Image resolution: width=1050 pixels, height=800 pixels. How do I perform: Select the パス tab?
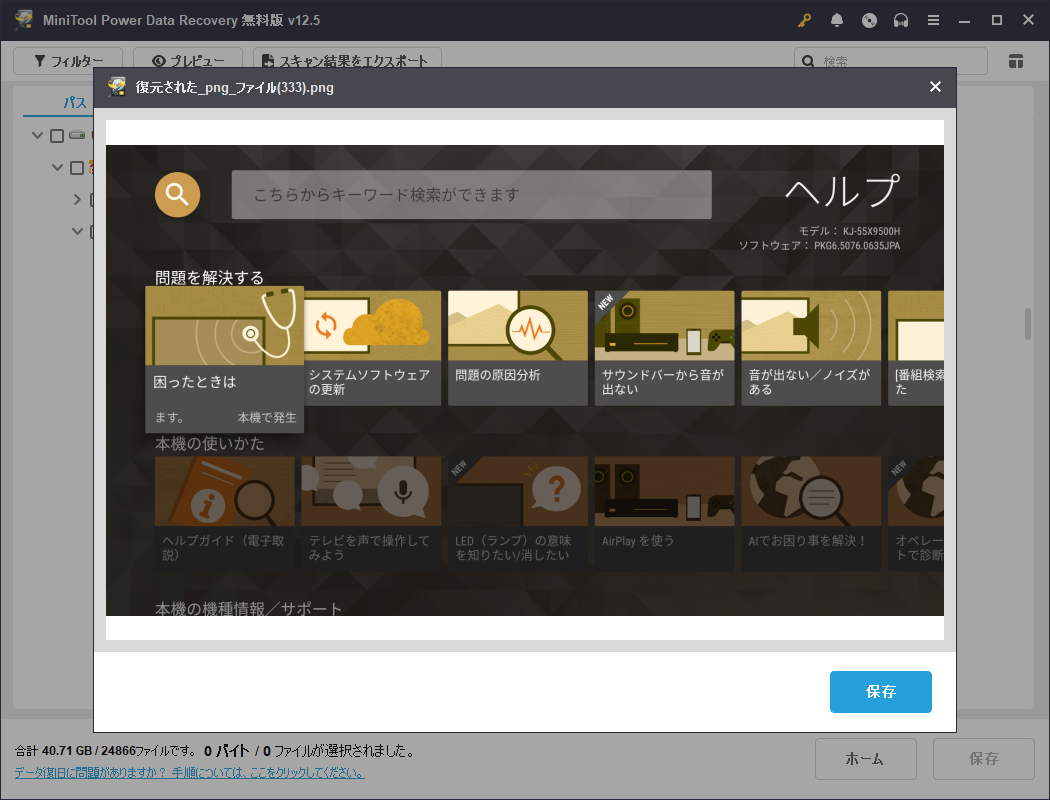pos(74,102)
